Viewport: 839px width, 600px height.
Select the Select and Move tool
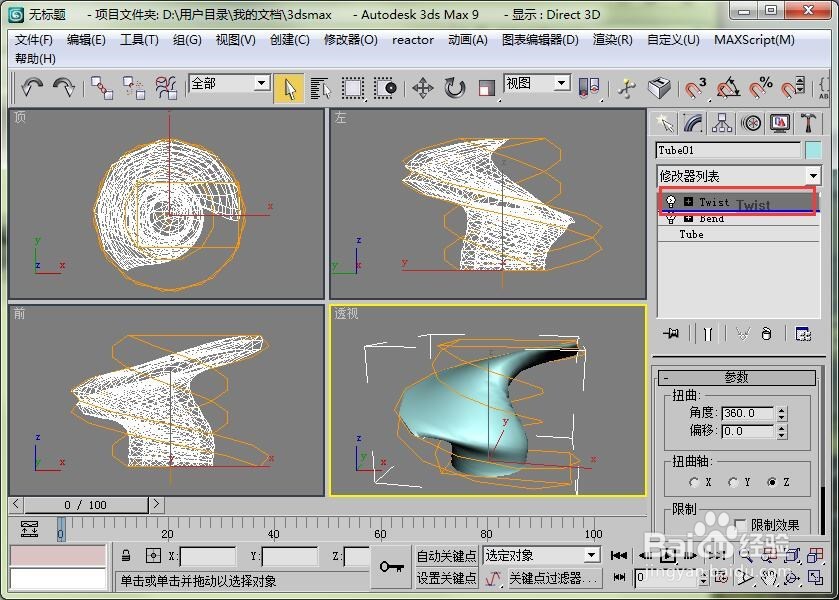tap(421, 89)
